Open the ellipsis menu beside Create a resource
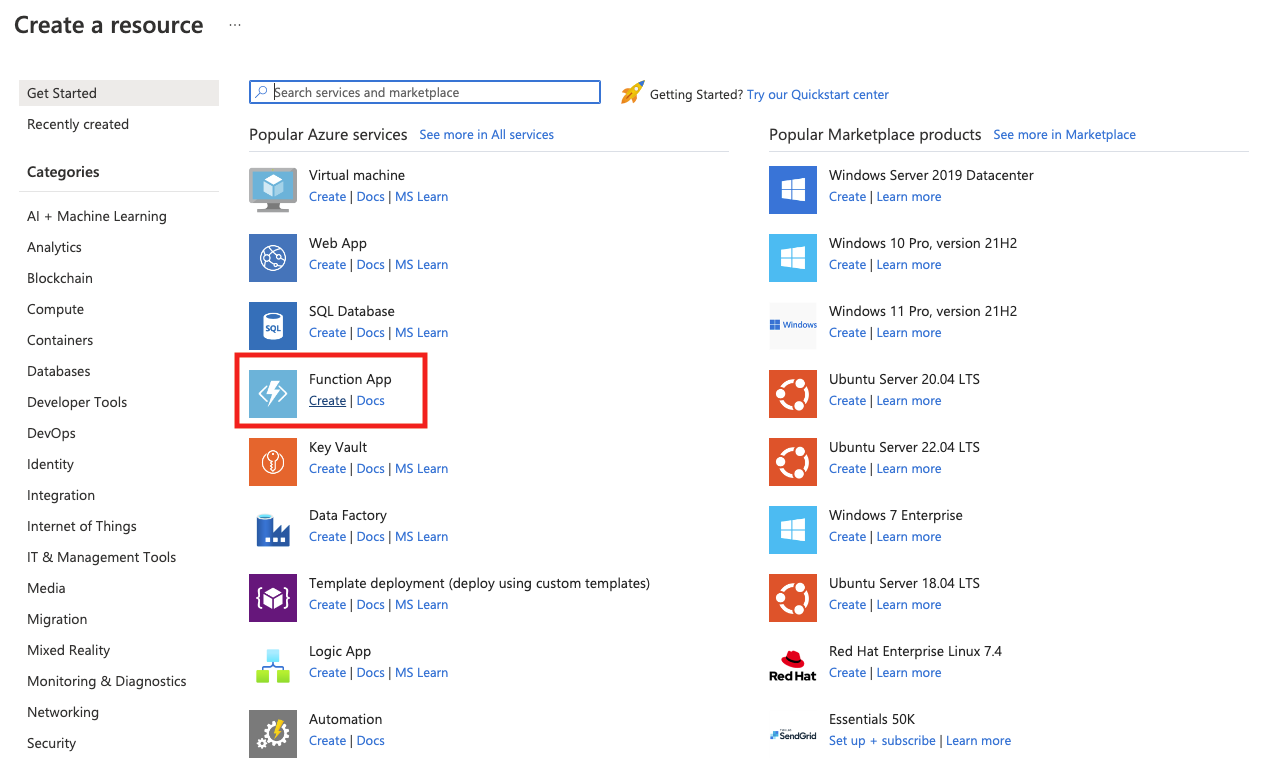1270x762 pixels. (x=235, y=25)
